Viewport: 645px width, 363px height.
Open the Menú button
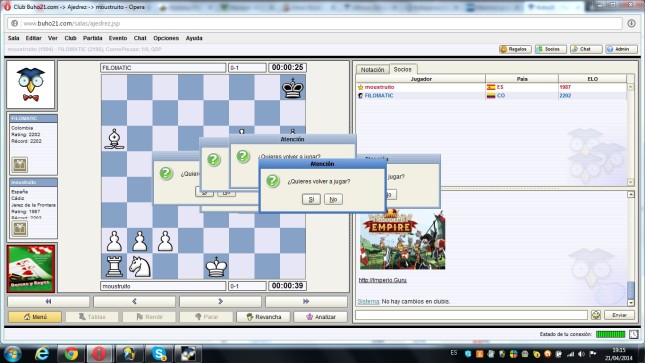[35, 316]
